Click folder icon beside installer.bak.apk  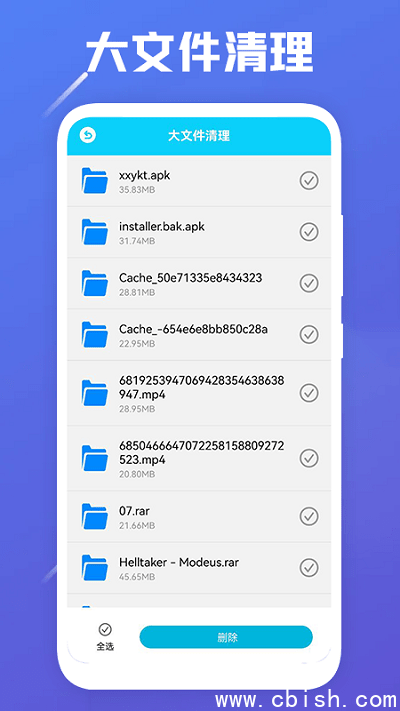95,232
